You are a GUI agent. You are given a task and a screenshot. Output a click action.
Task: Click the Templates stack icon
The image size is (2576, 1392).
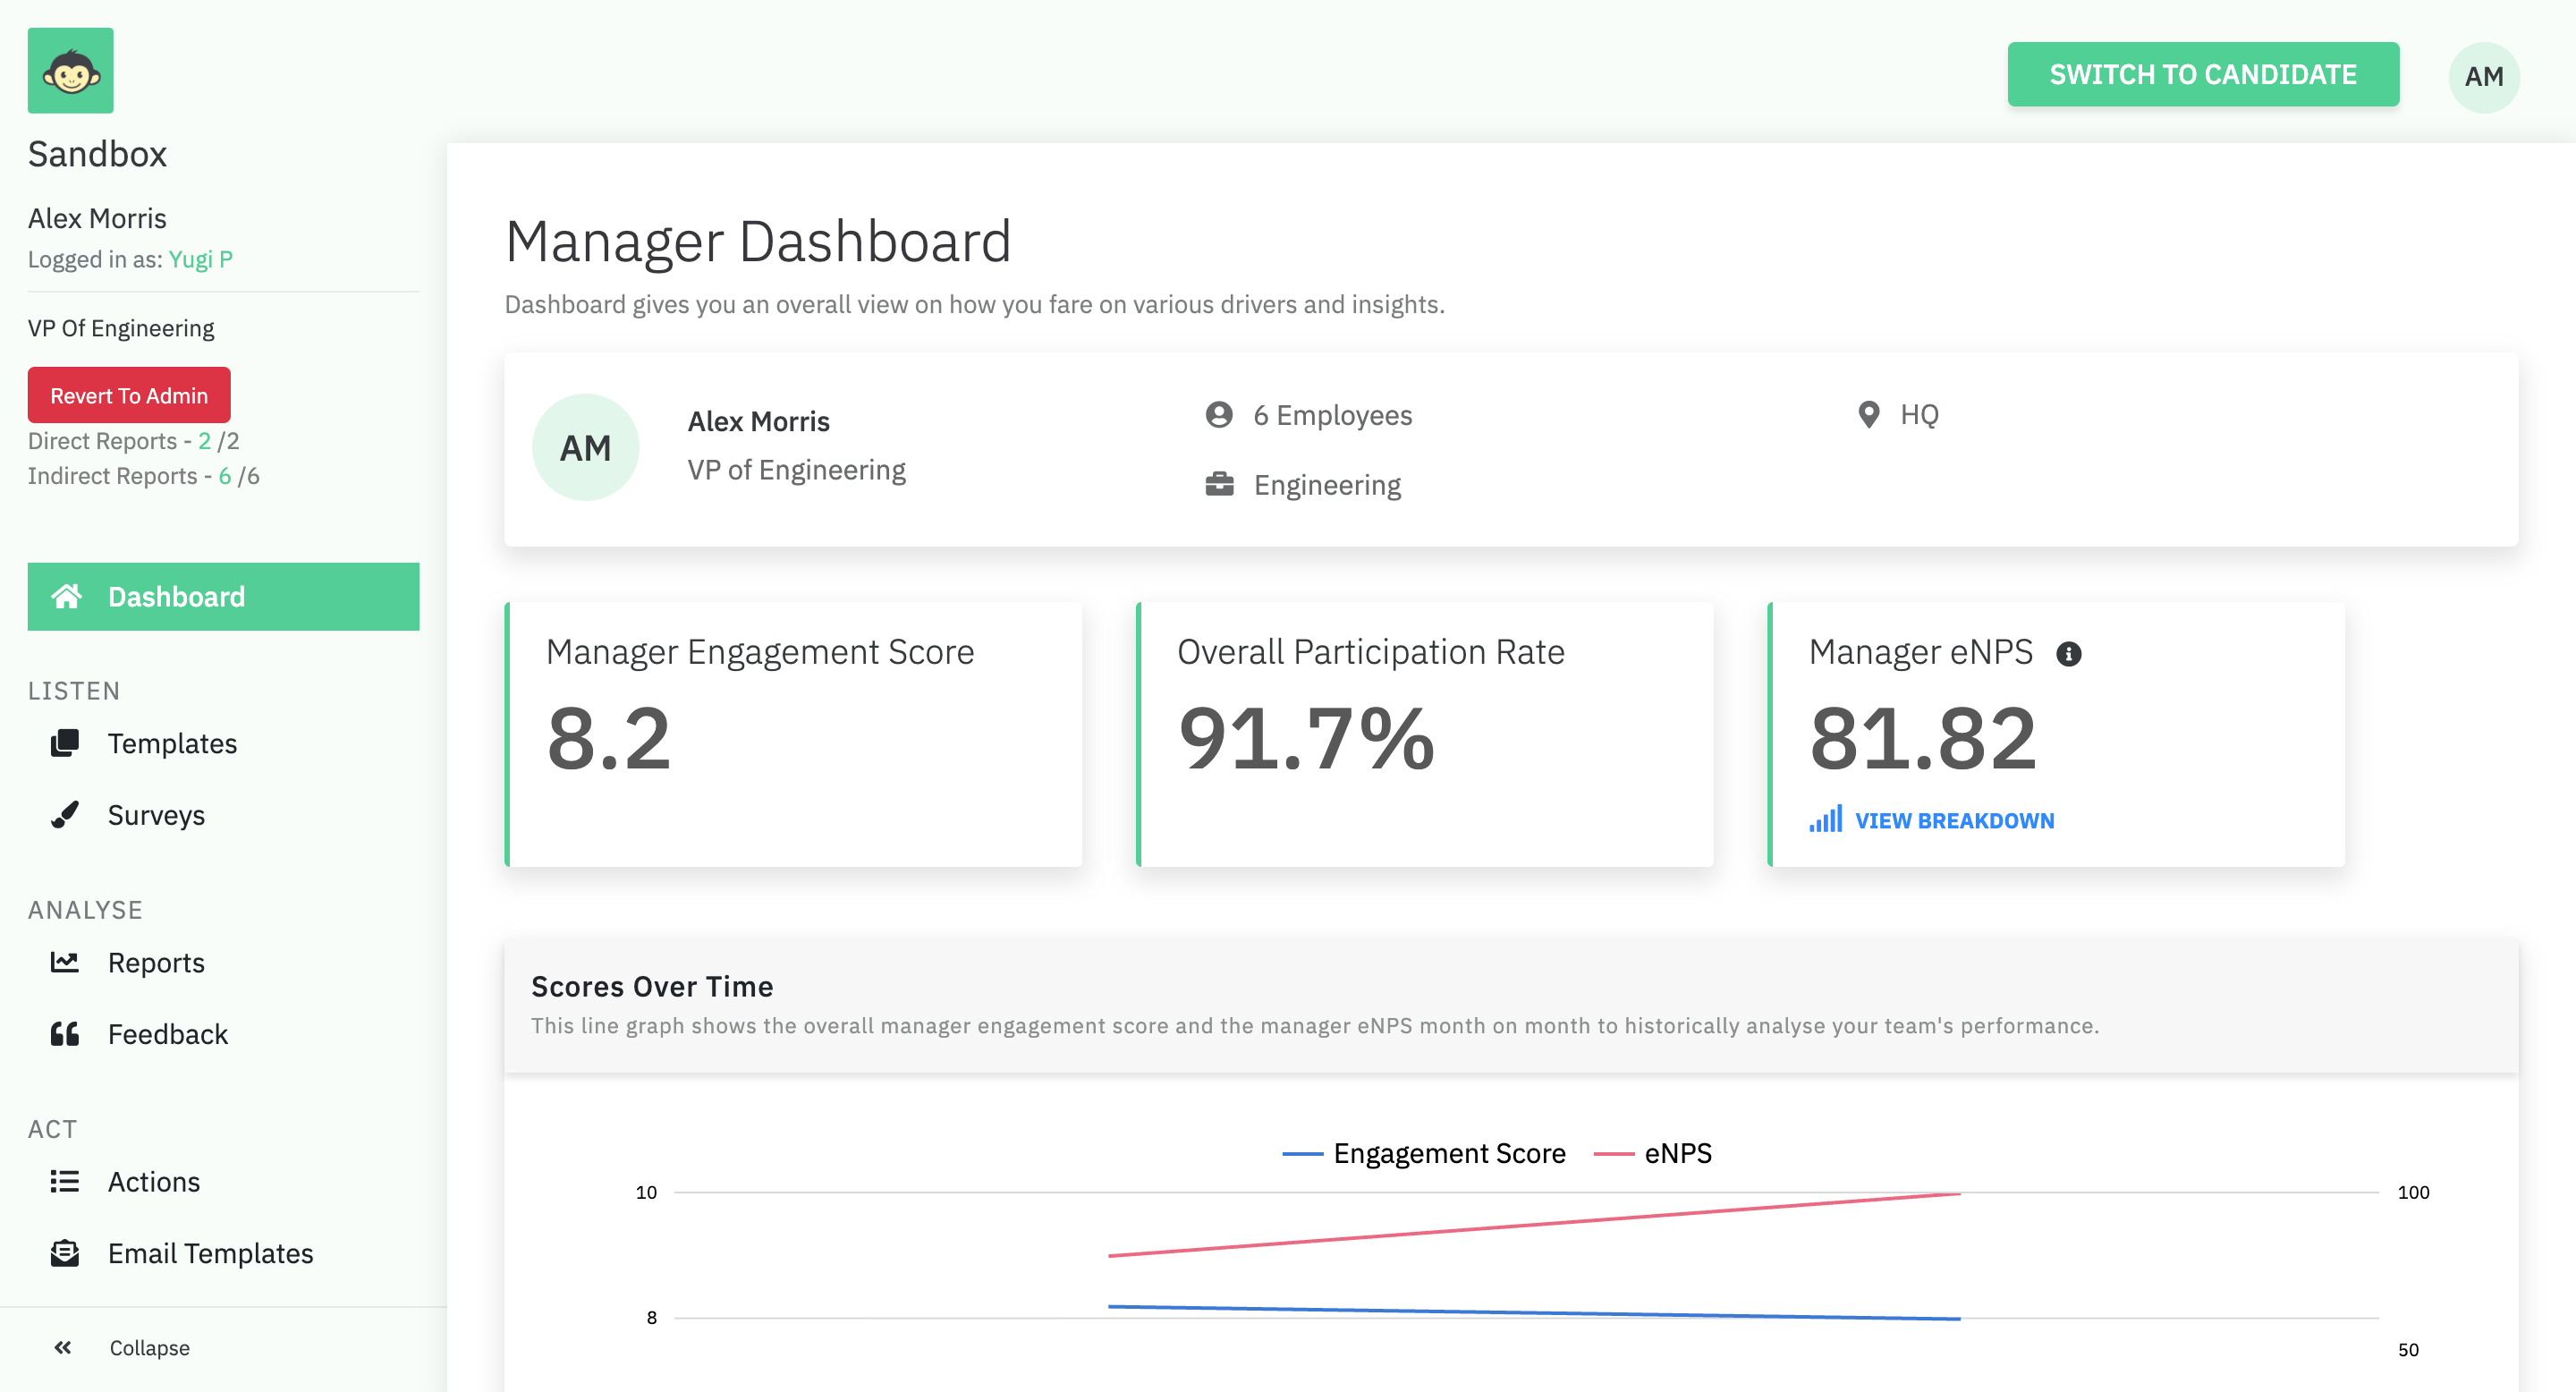point(65,743)
